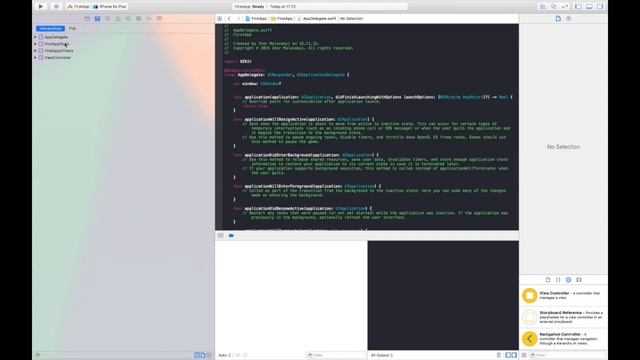Select FirstAppUITests in the symbol list

pyautogui.click(x=59, y=51)
